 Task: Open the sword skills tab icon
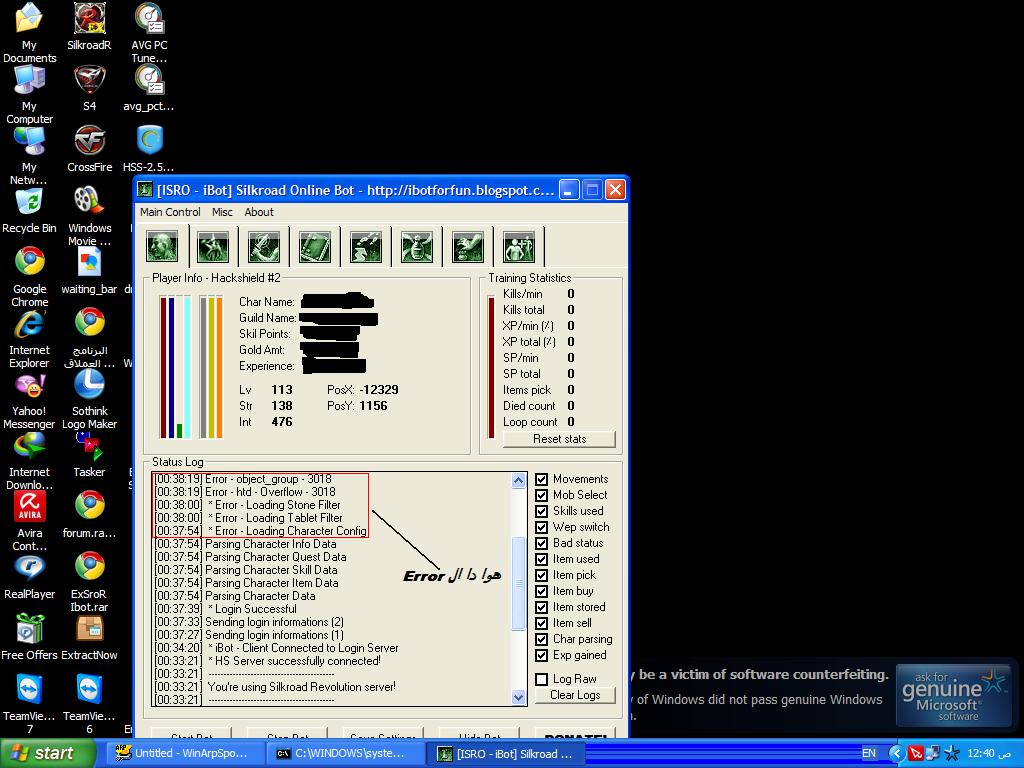point(264,247)
